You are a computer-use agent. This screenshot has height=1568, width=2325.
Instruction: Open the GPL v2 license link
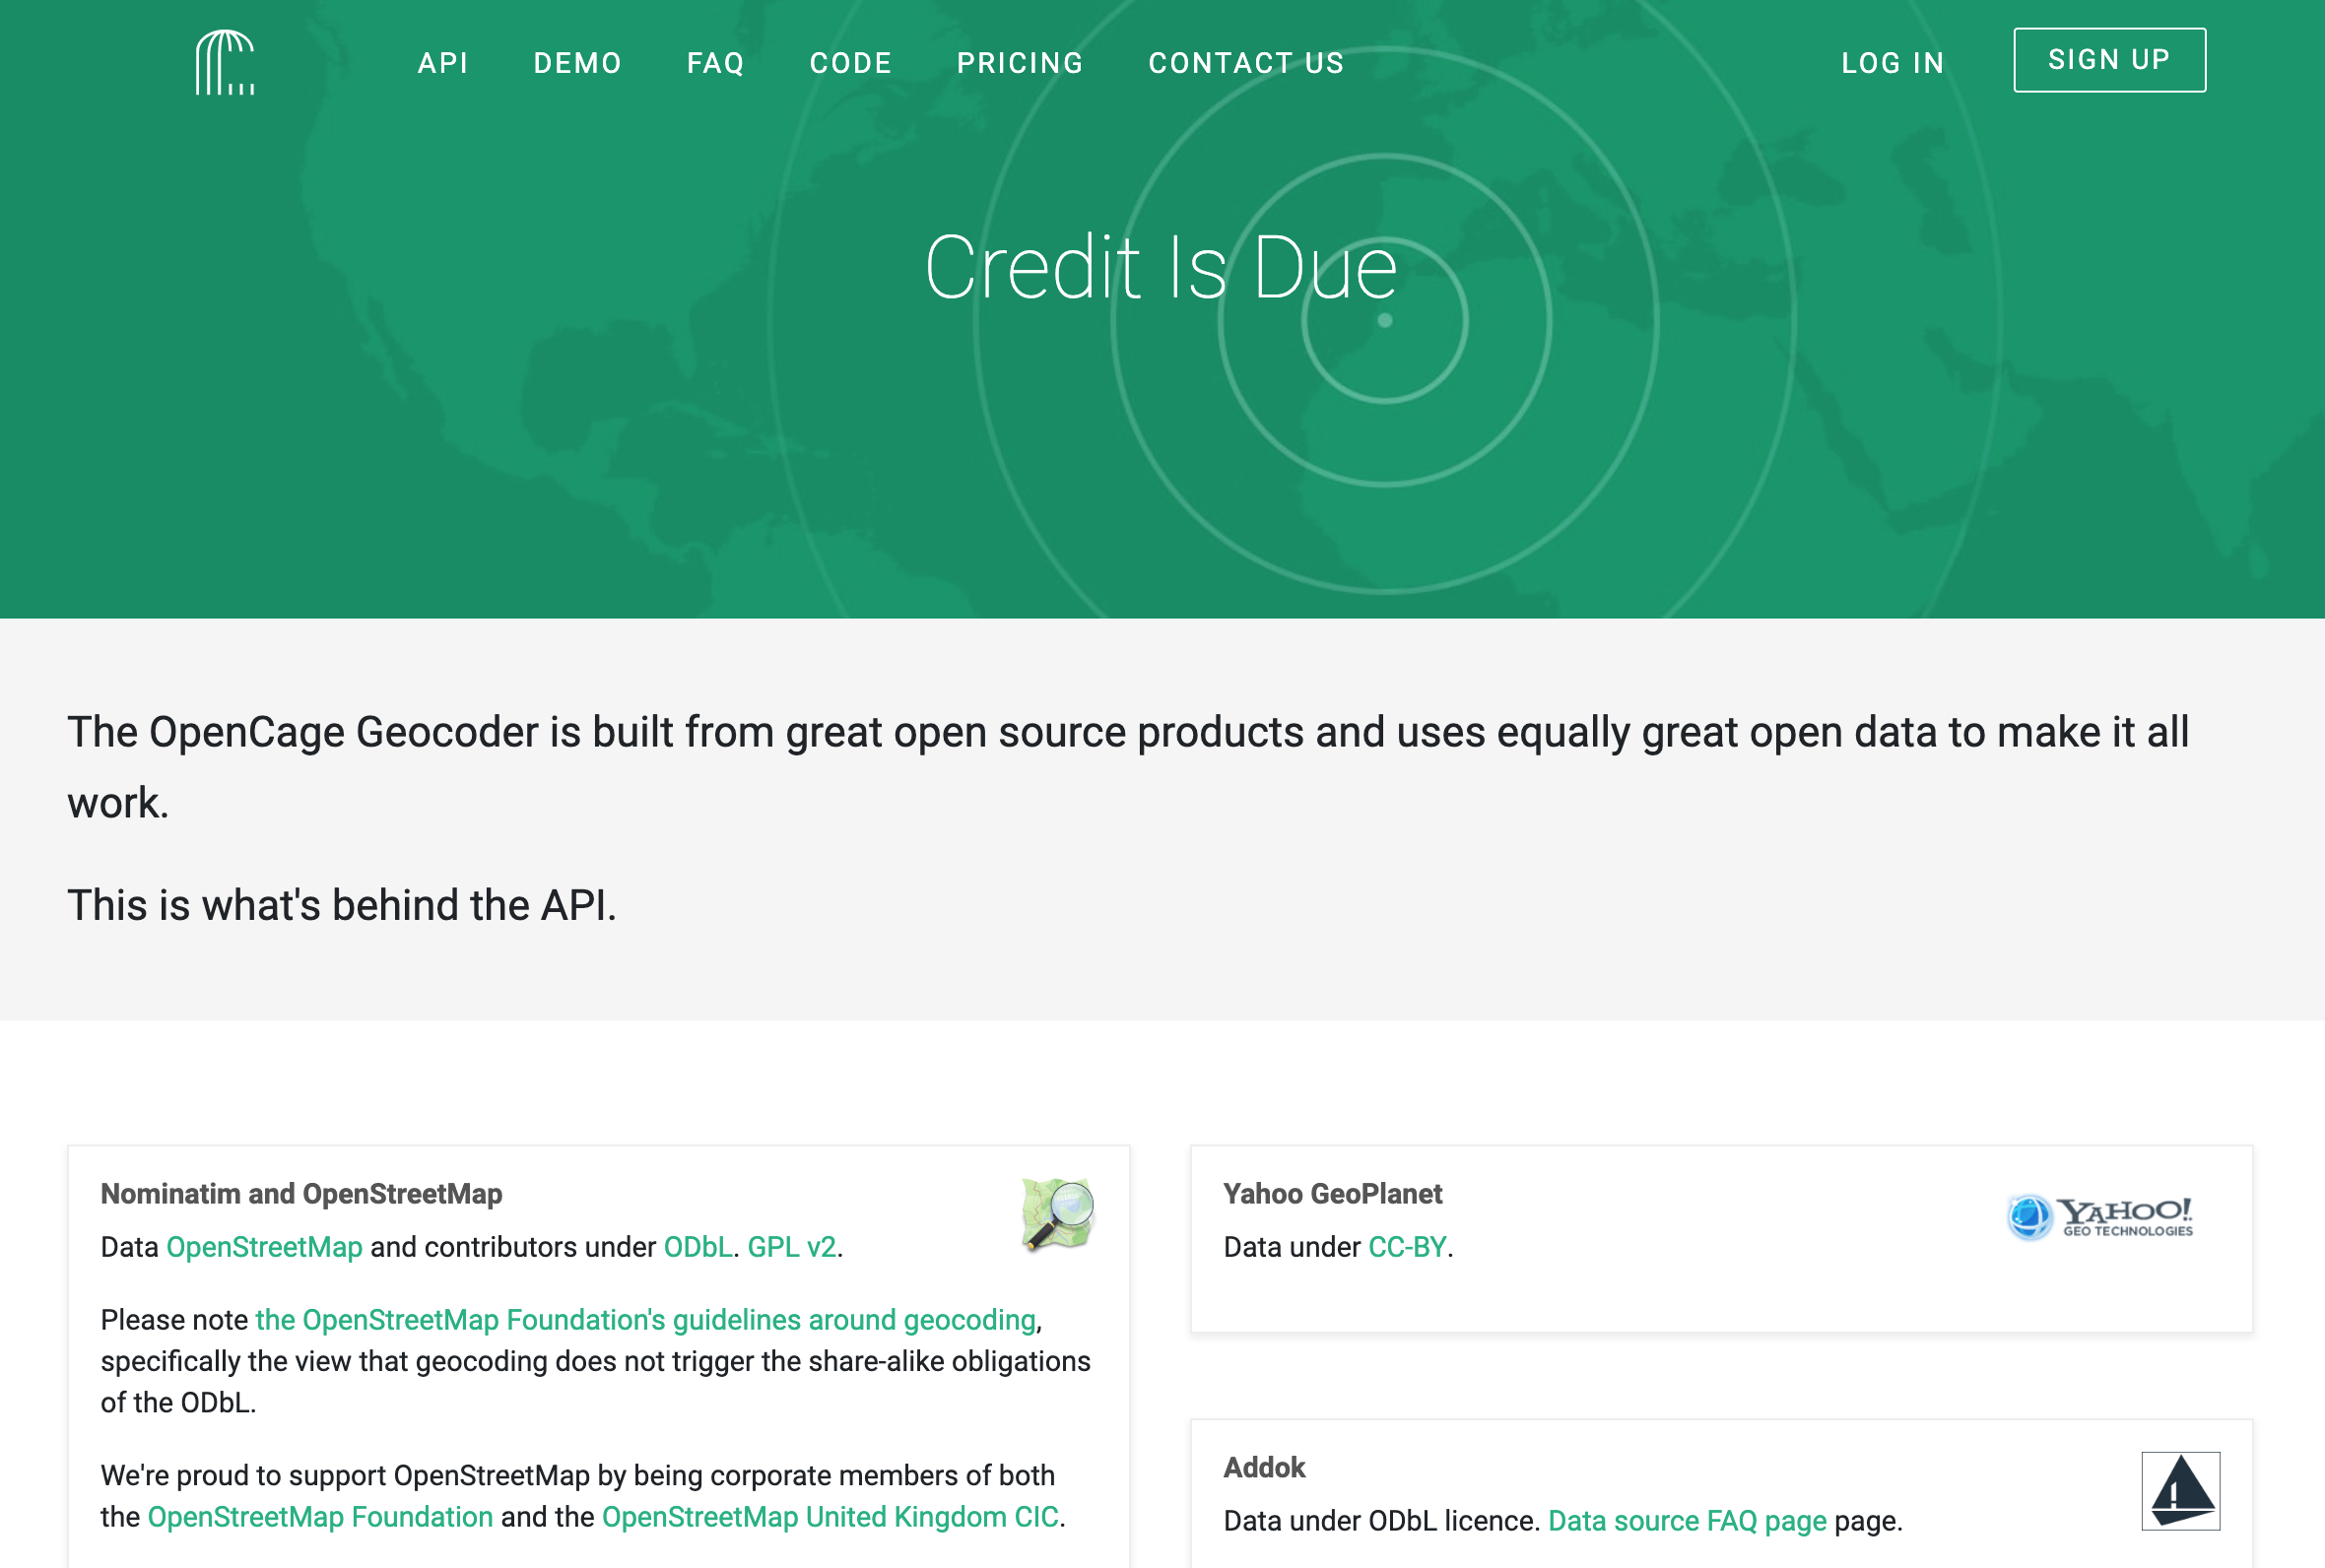point(791,1247)
